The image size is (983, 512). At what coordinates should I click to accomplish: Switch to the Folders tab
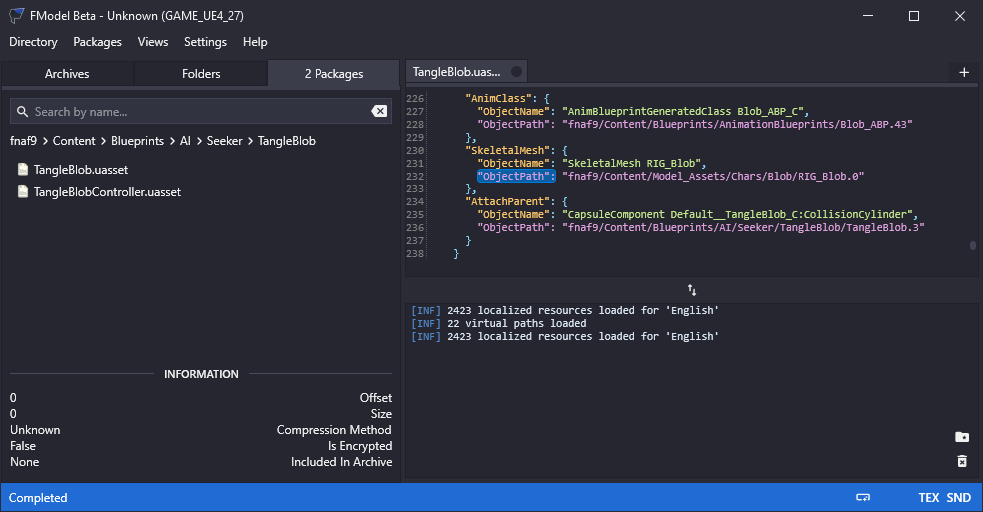201,74
